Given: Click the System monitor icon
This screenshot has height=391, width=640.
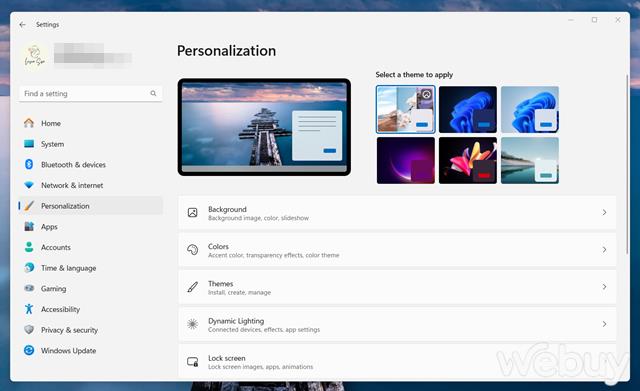Looking at the screenshot, I should 29,144.
